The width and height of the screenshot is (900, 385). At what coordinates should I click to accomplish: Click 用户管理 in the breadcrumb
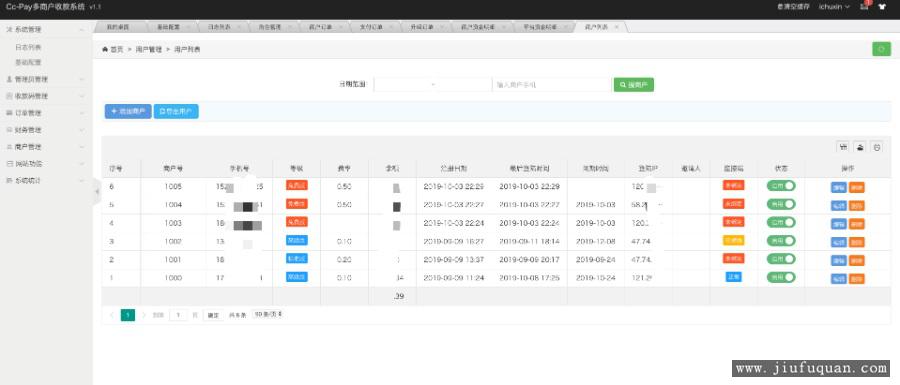[148, 49]
